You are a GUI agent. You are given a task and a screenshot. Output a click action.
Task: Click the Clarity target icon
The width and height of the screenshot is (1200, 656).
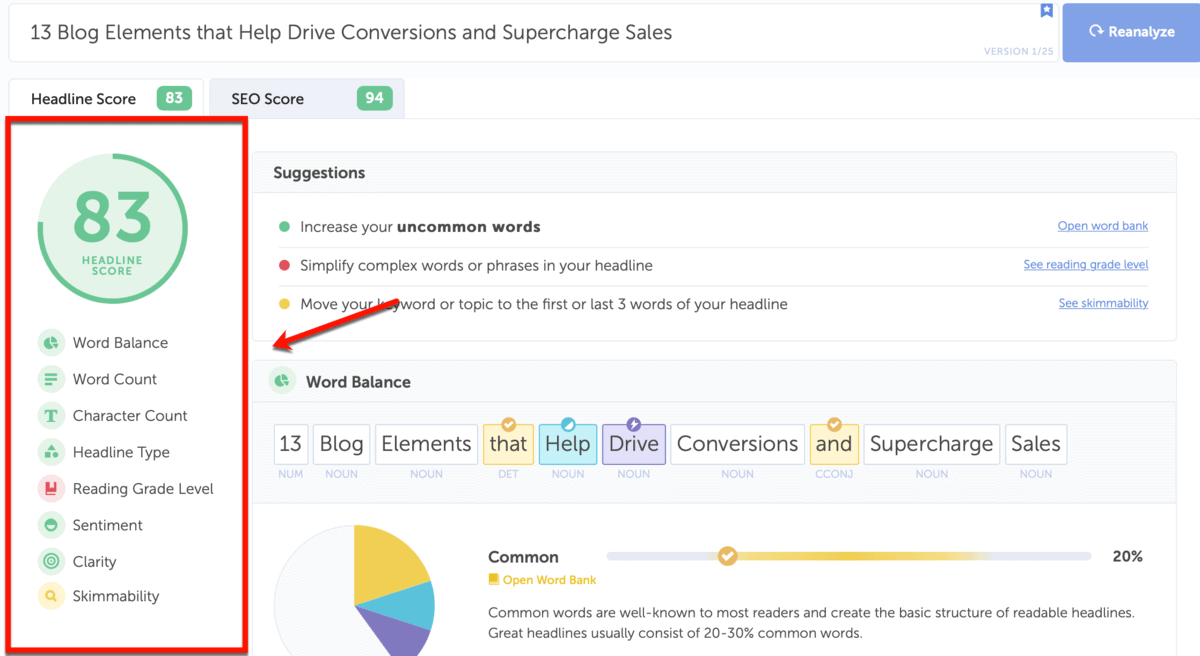(51, 561)
